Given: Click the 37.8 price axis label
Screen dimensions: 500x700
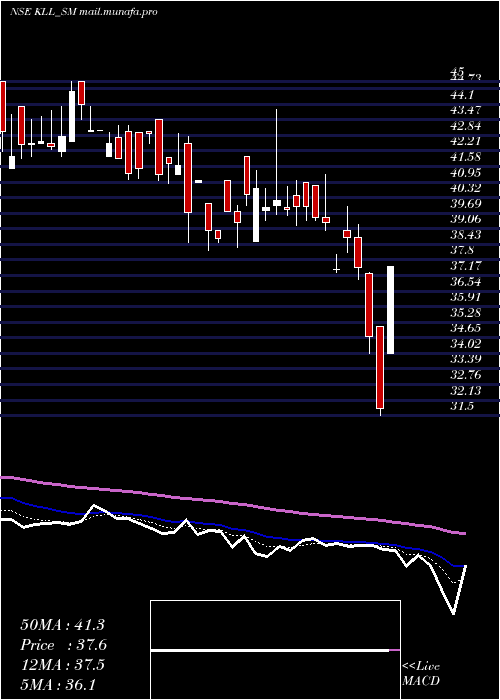Looking at the screenshot, I should pos(462,250).
